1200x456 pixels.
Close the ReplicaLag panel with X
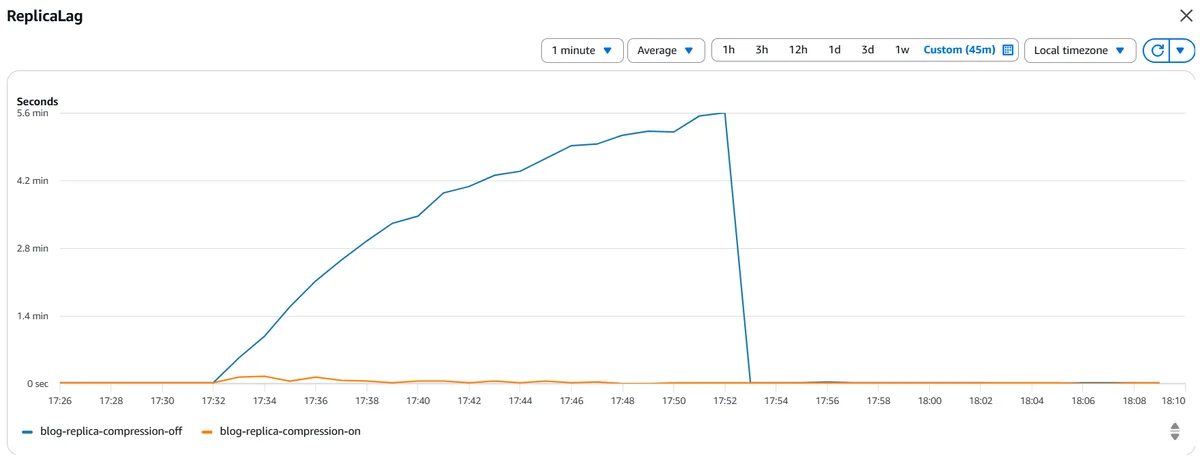1186,17
